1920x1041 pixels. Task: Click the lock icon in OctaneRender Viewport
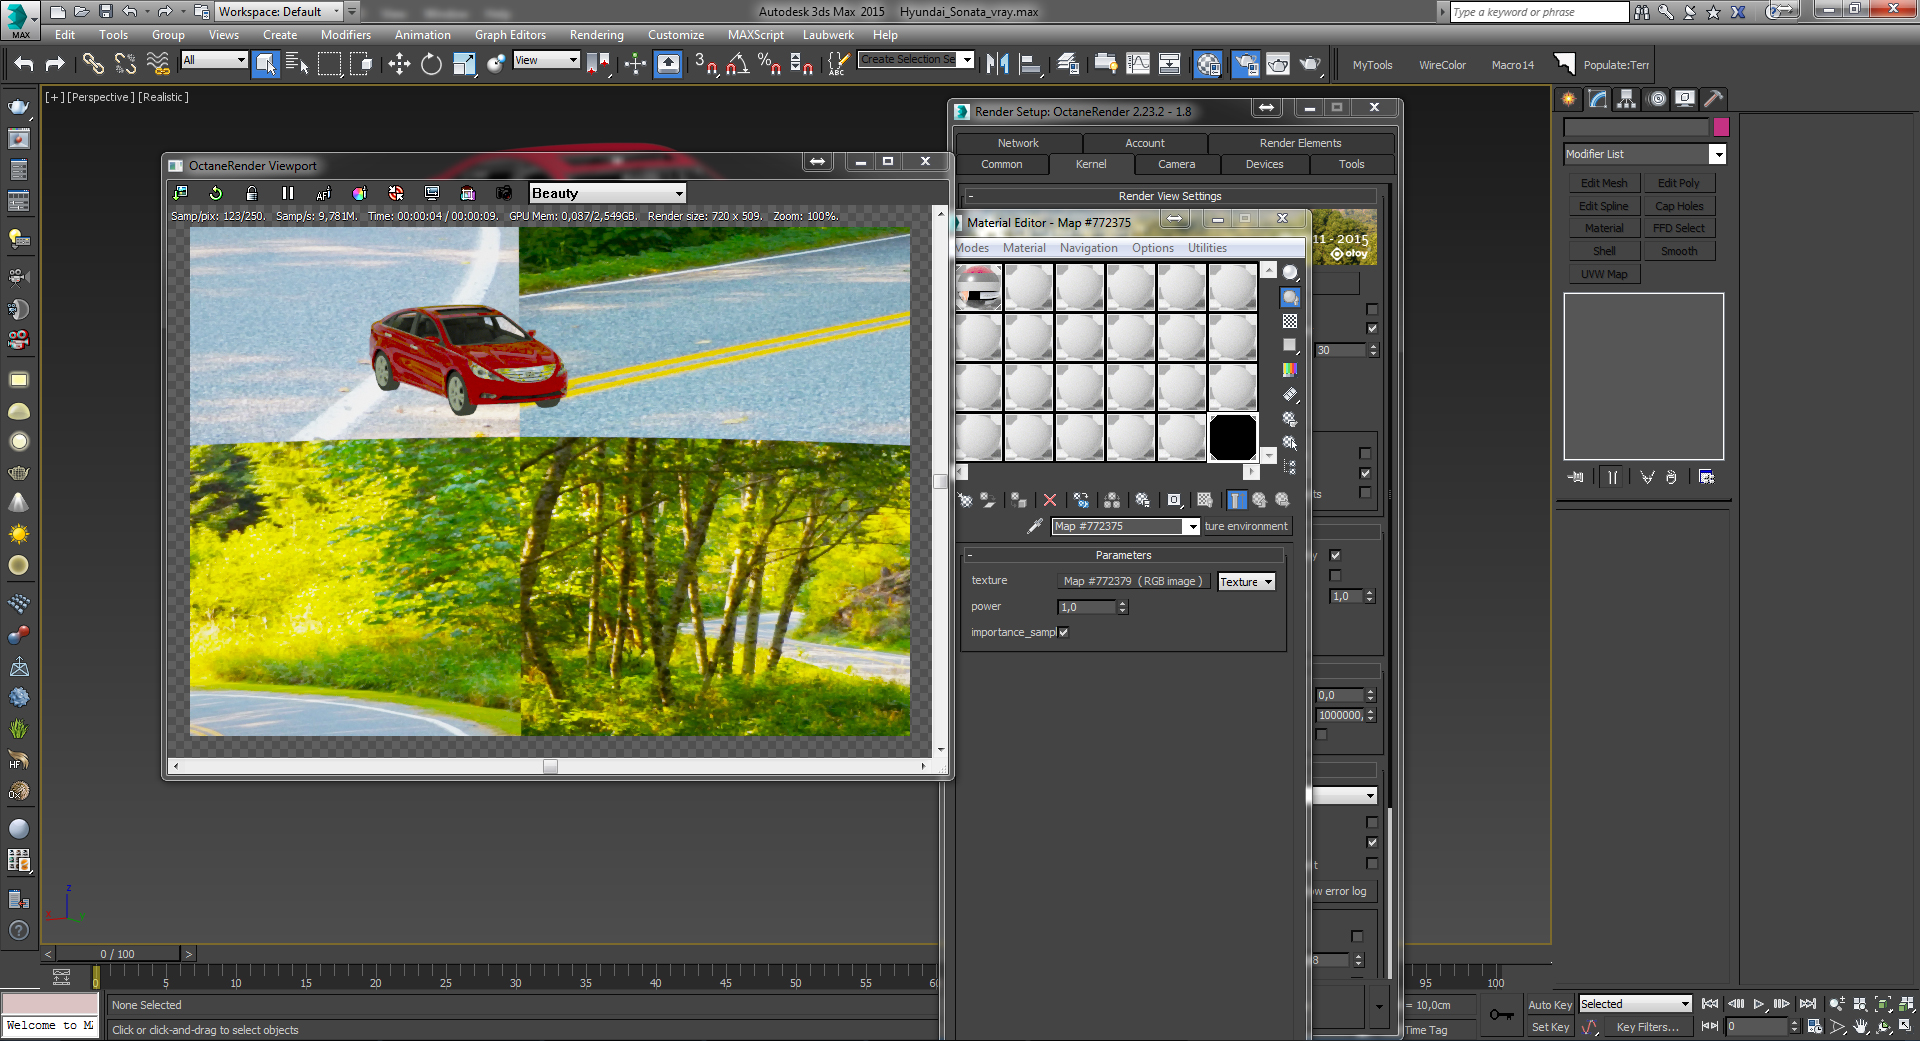coord(252,193)
